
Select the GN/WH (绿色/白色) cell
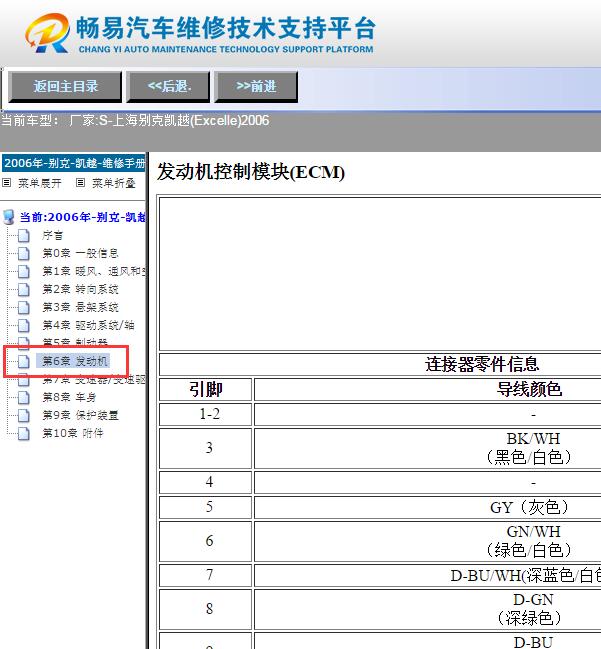428,541
